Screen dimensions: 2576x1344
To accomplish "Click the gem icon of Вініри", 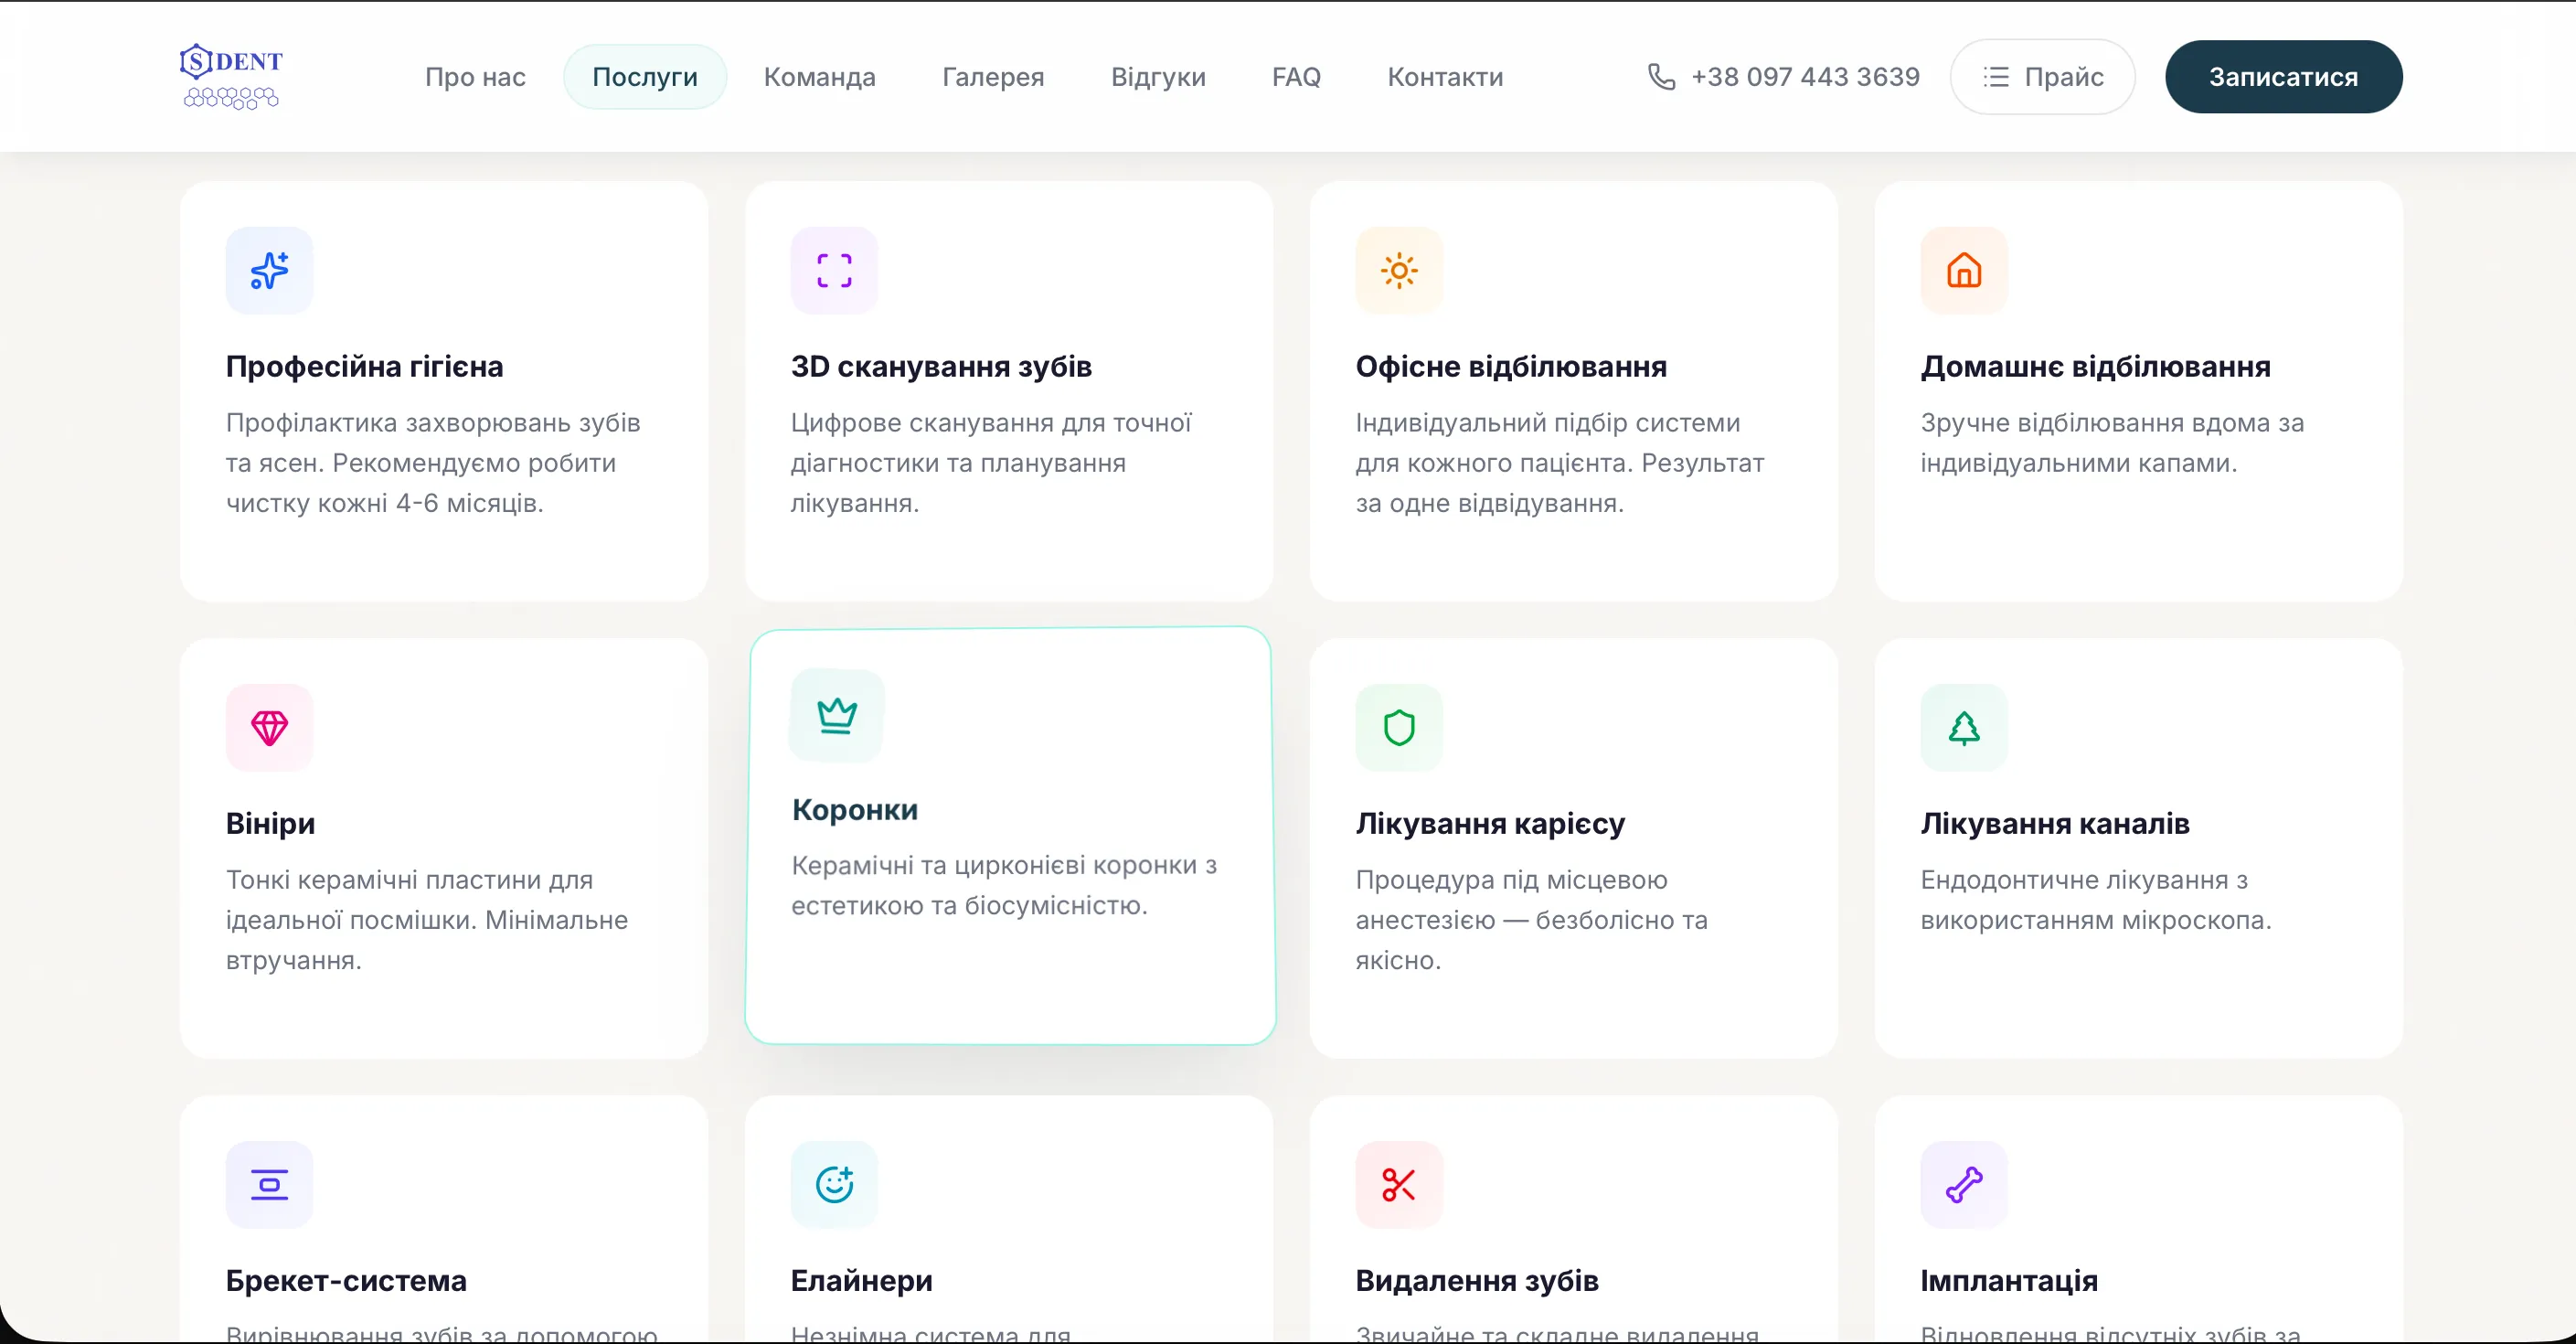I will click(269, 727).
